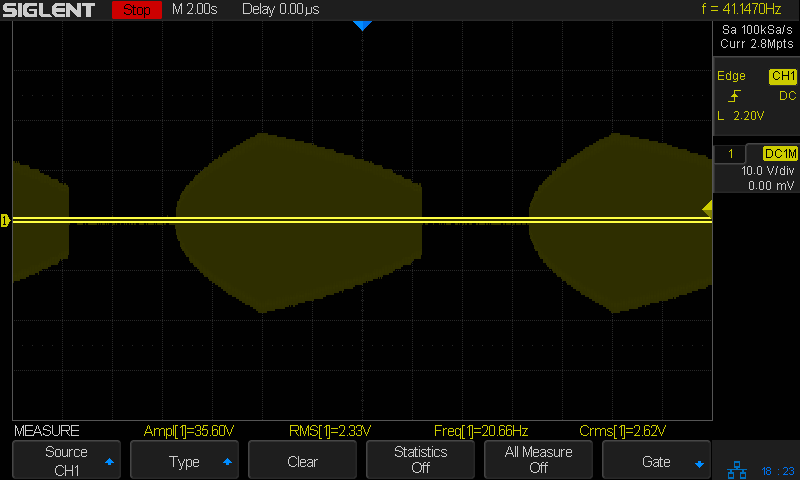Select the channel 1 number tab
The image size is (800, 480).
(x=731, y=153)
